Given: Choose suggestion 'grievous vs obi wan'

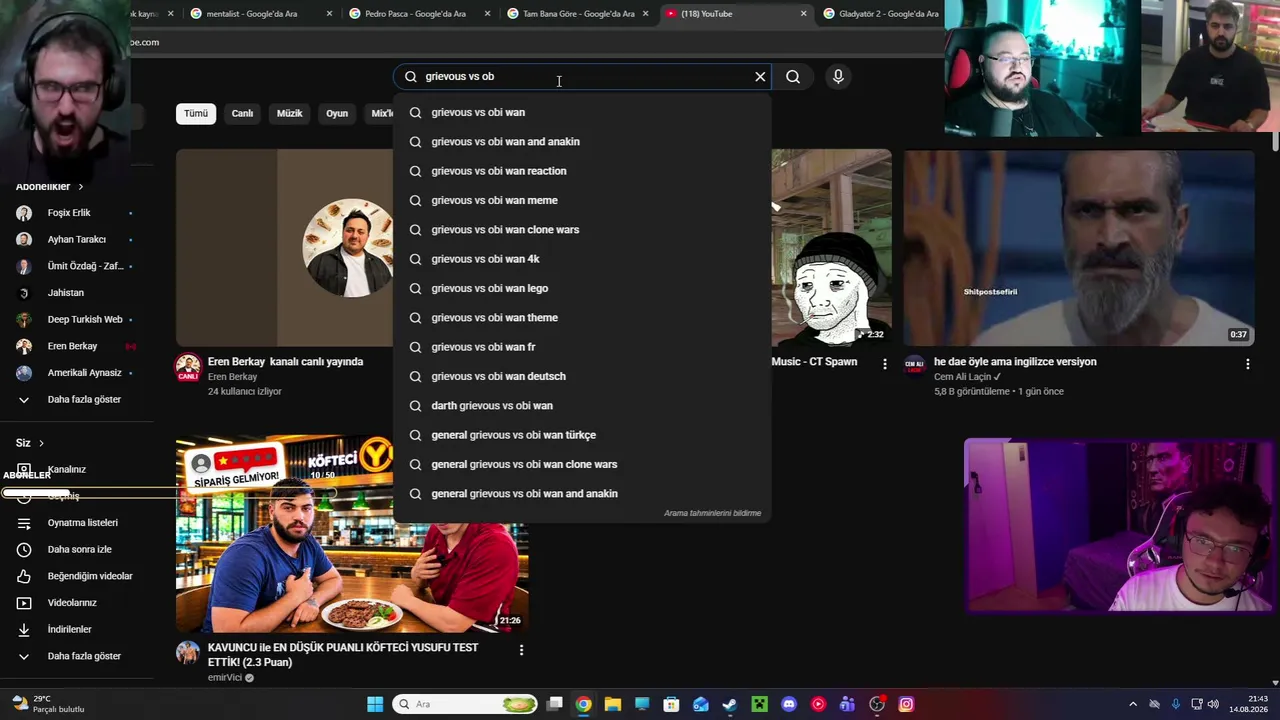Looking at the screenshot, I should [582, 112].
